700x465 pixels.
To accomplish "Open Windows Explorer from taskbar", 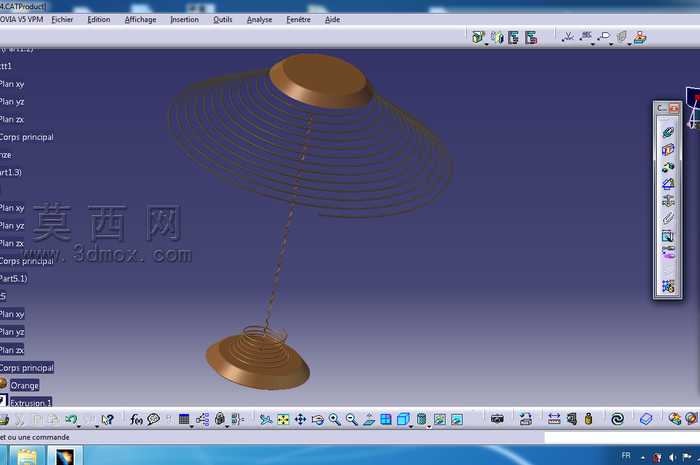I will pyautogui.click(x=27, y=456).
